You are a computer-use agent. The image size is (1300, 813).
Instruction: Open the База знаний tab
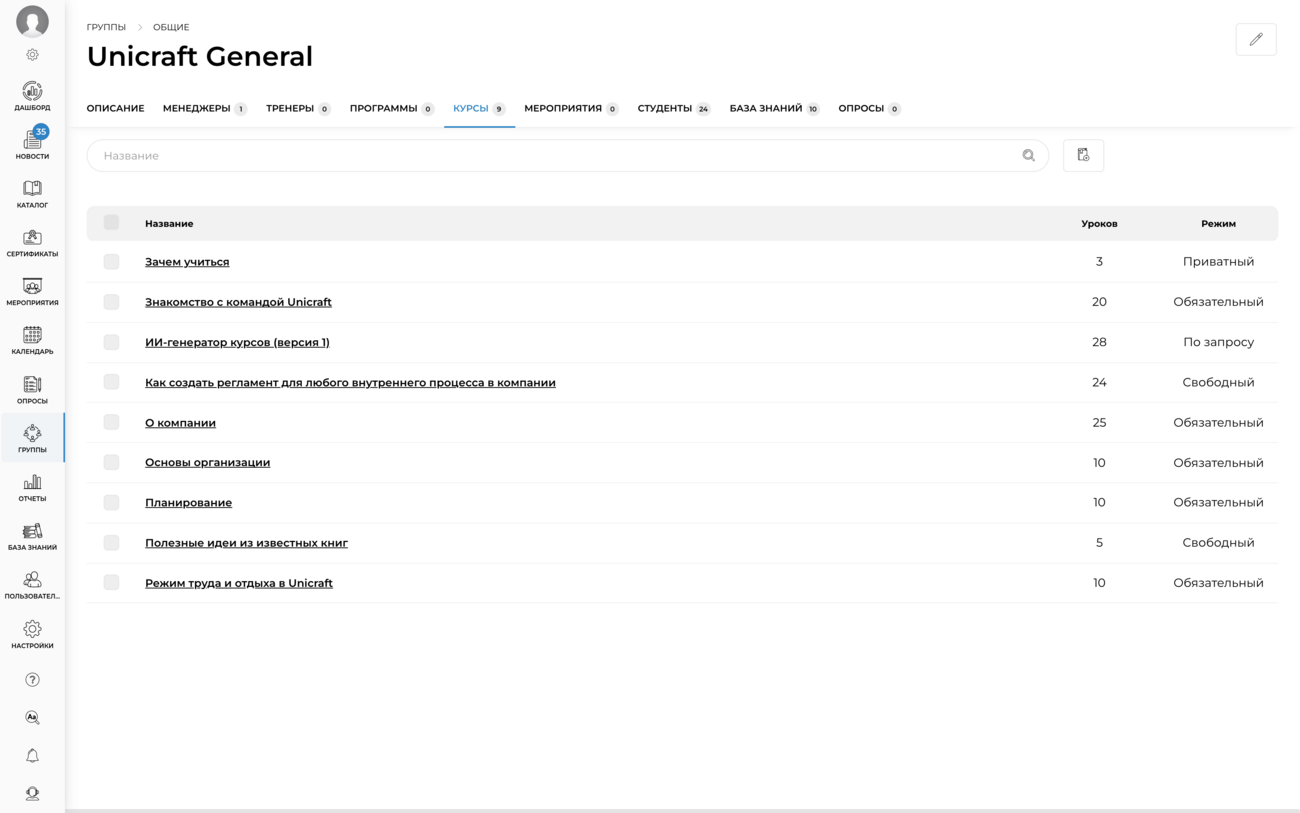[x=774, y=108]
